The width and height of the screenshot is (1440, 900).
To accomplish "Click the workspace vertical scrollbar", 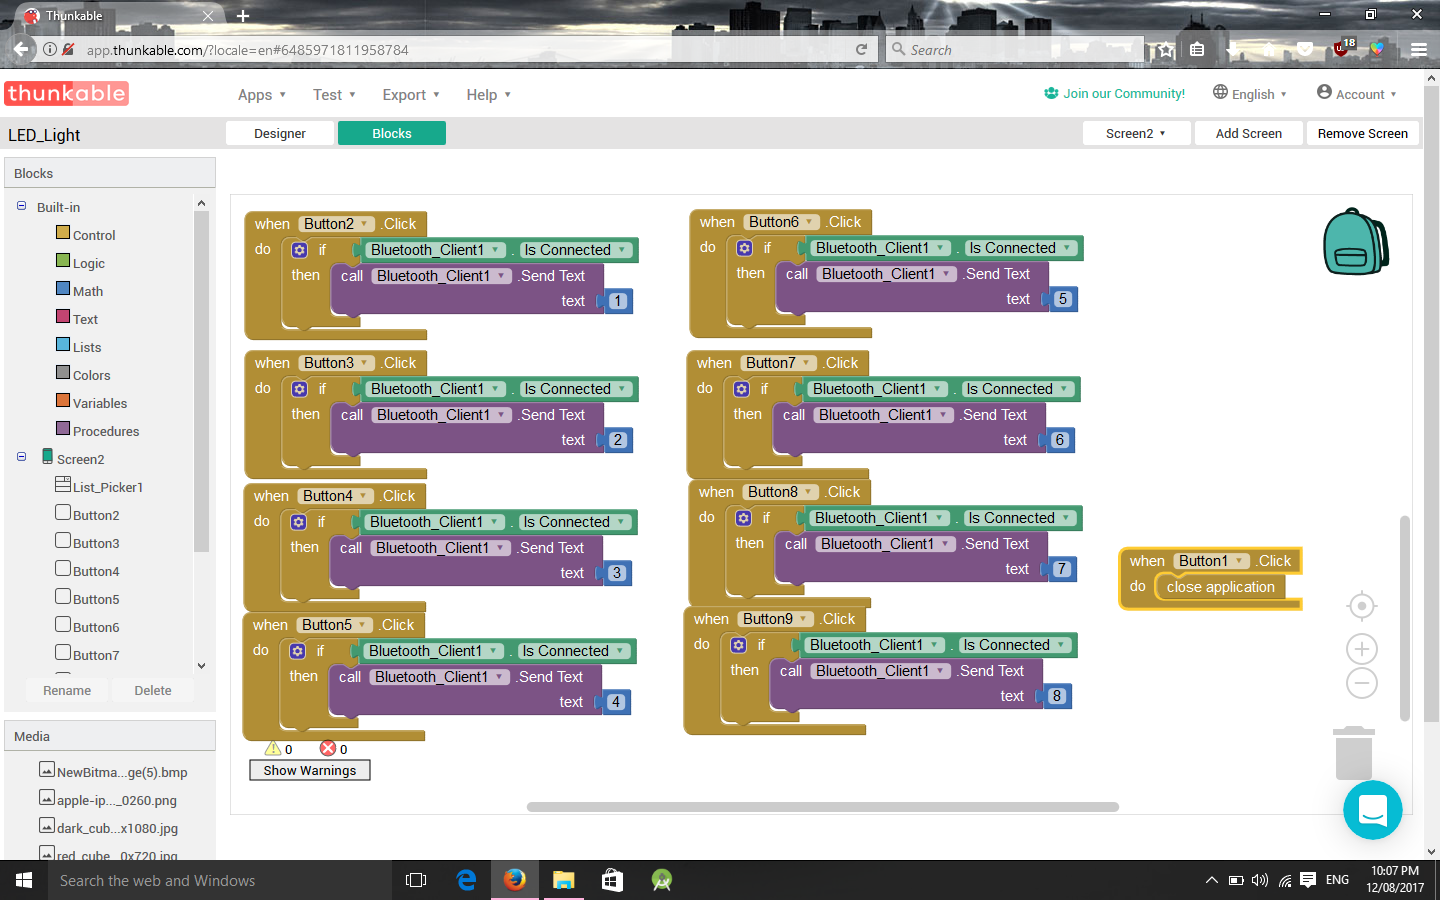I will coord(1405,618).
